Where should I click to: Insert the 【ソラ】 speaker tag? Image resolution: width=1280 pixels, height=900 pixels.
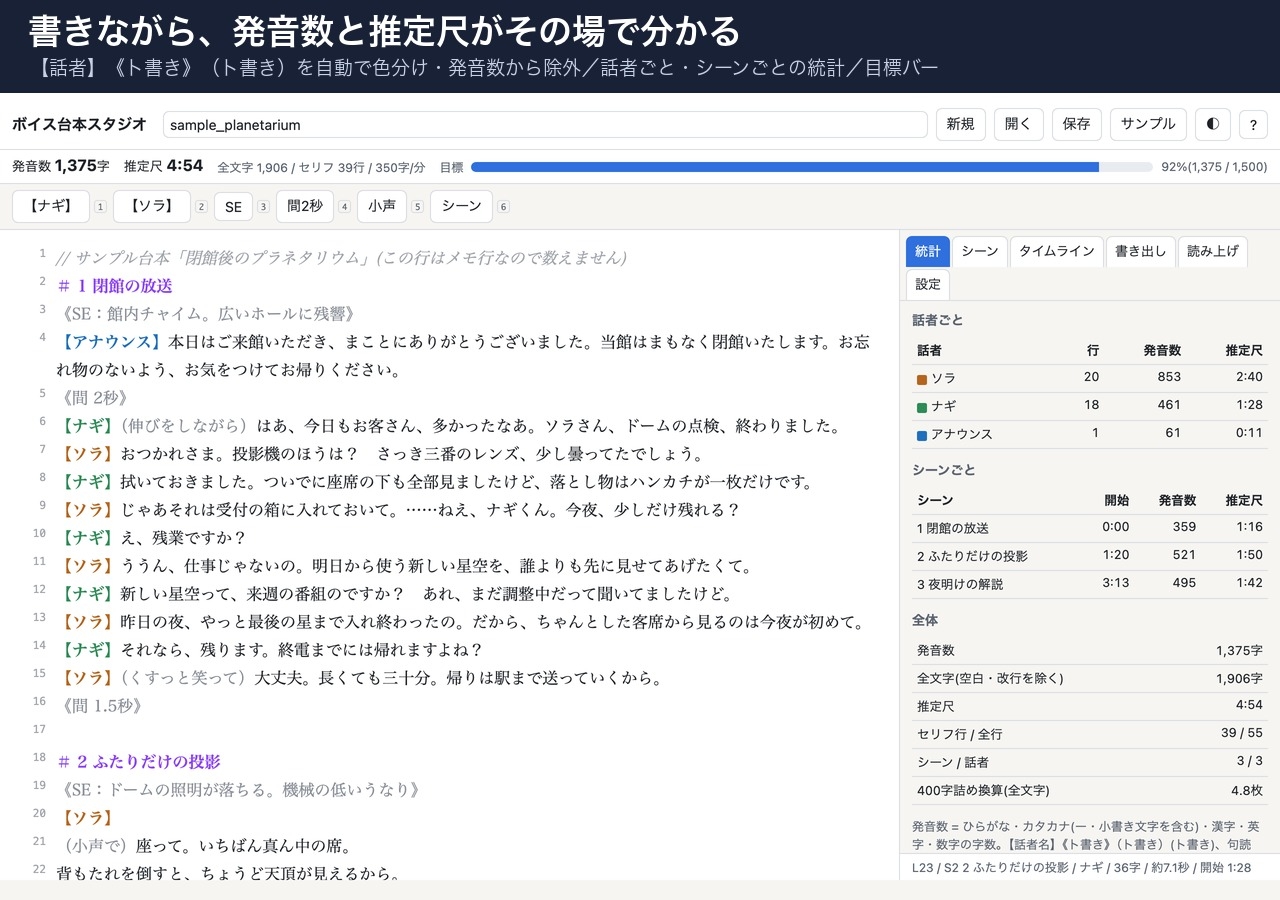point(152,206)
